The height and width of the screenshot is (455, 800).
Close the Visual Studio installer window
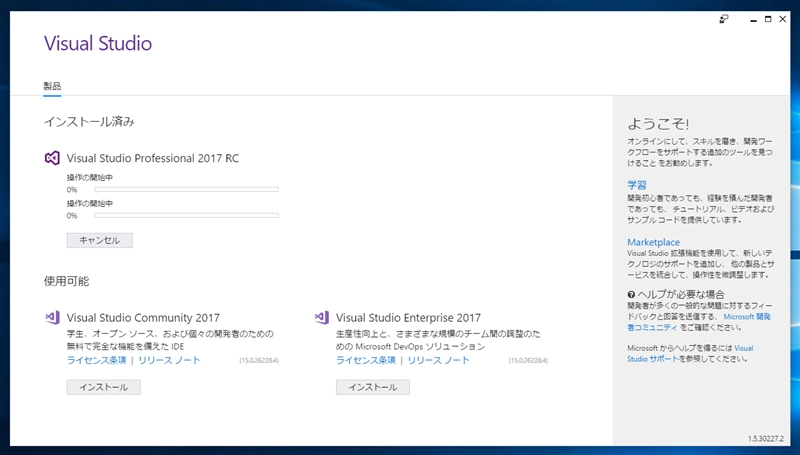coord(783,19)
